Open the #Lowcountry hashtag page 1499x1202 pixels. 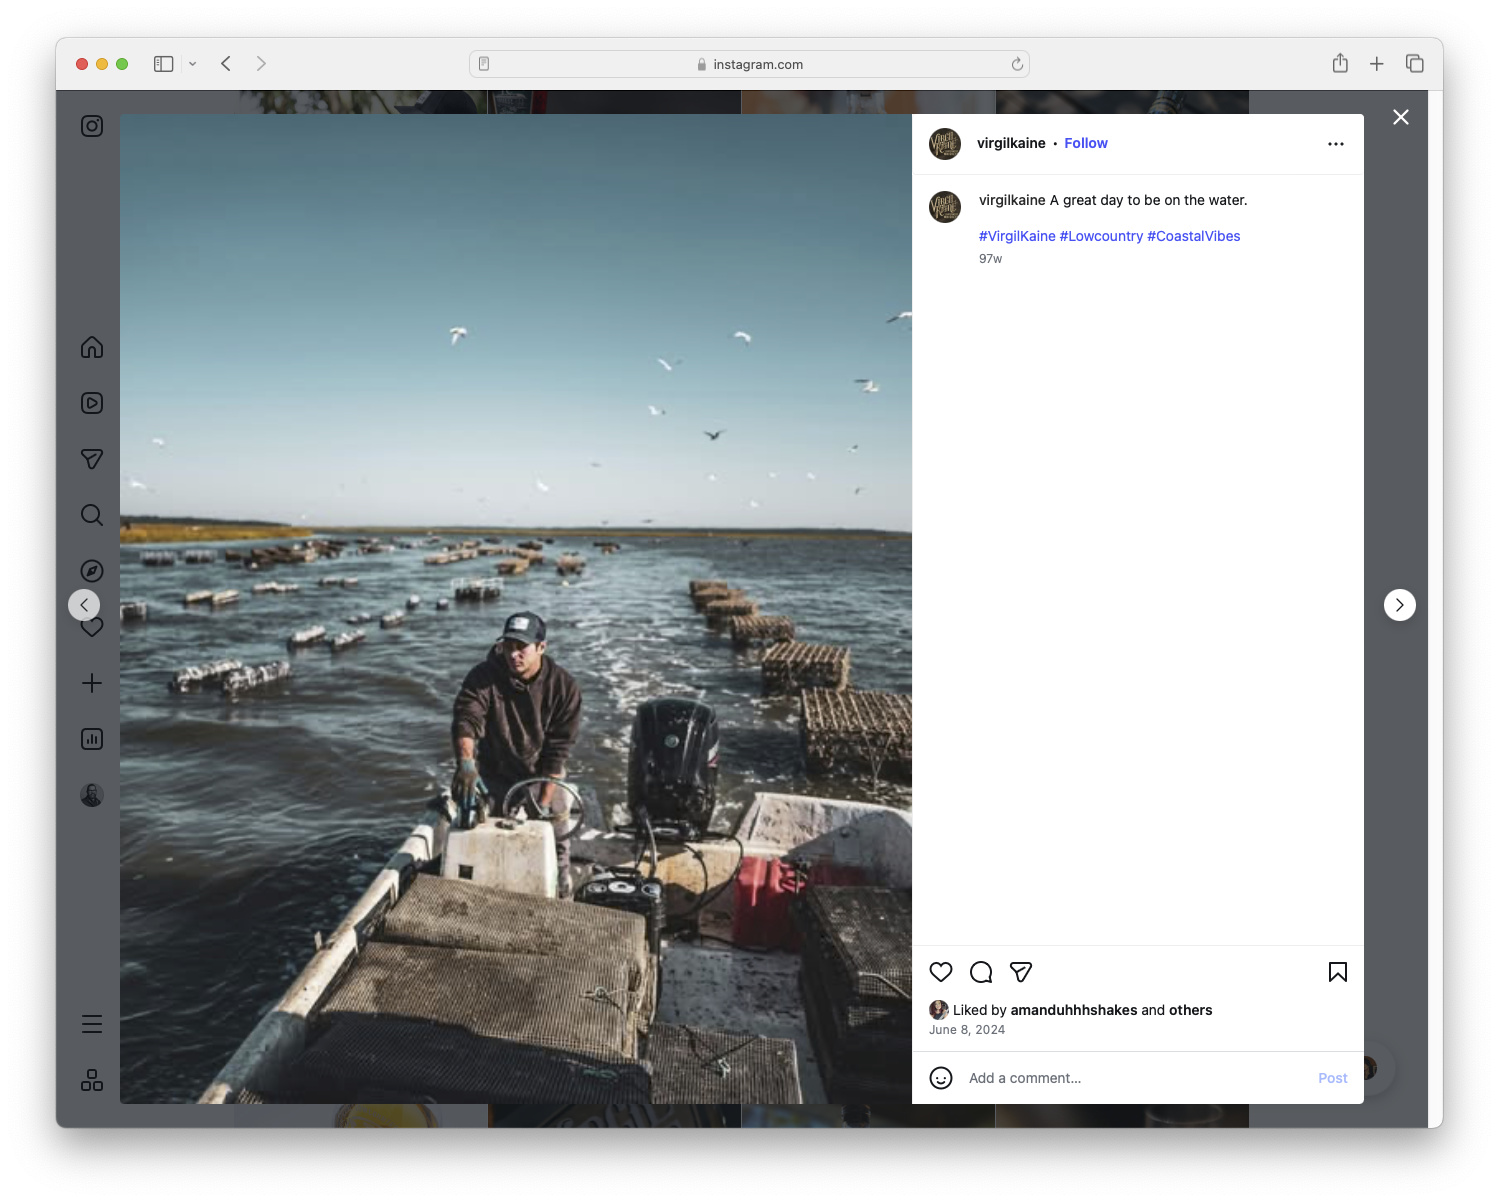click(1100, 236)
